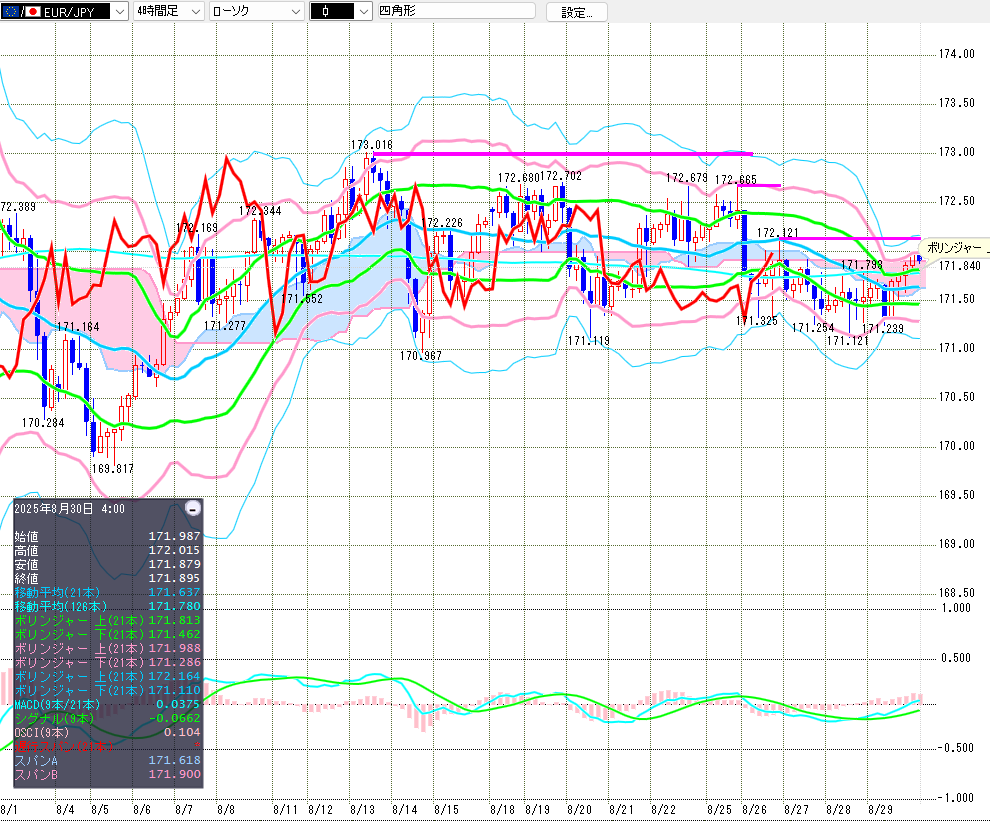Image resolution: width=990 pixels, height=821 pixels.
Task: Click the 174.00 price axis label
Action: pyautogui.click(x=957, y=54)
